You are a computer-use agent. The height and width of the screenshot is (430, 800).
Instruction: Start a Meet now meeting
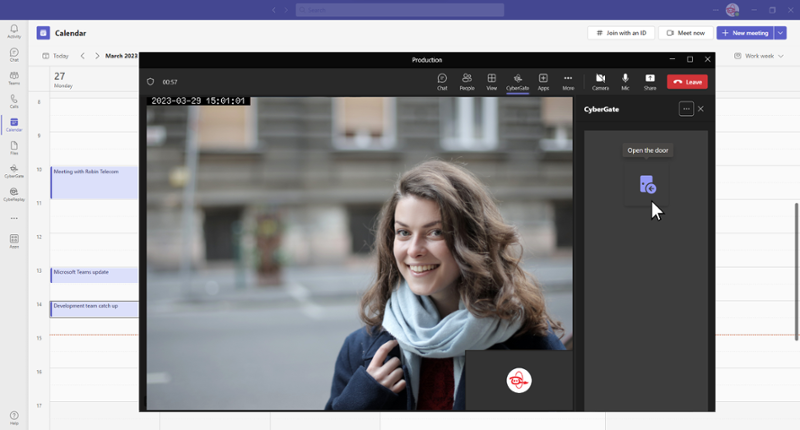686,33
